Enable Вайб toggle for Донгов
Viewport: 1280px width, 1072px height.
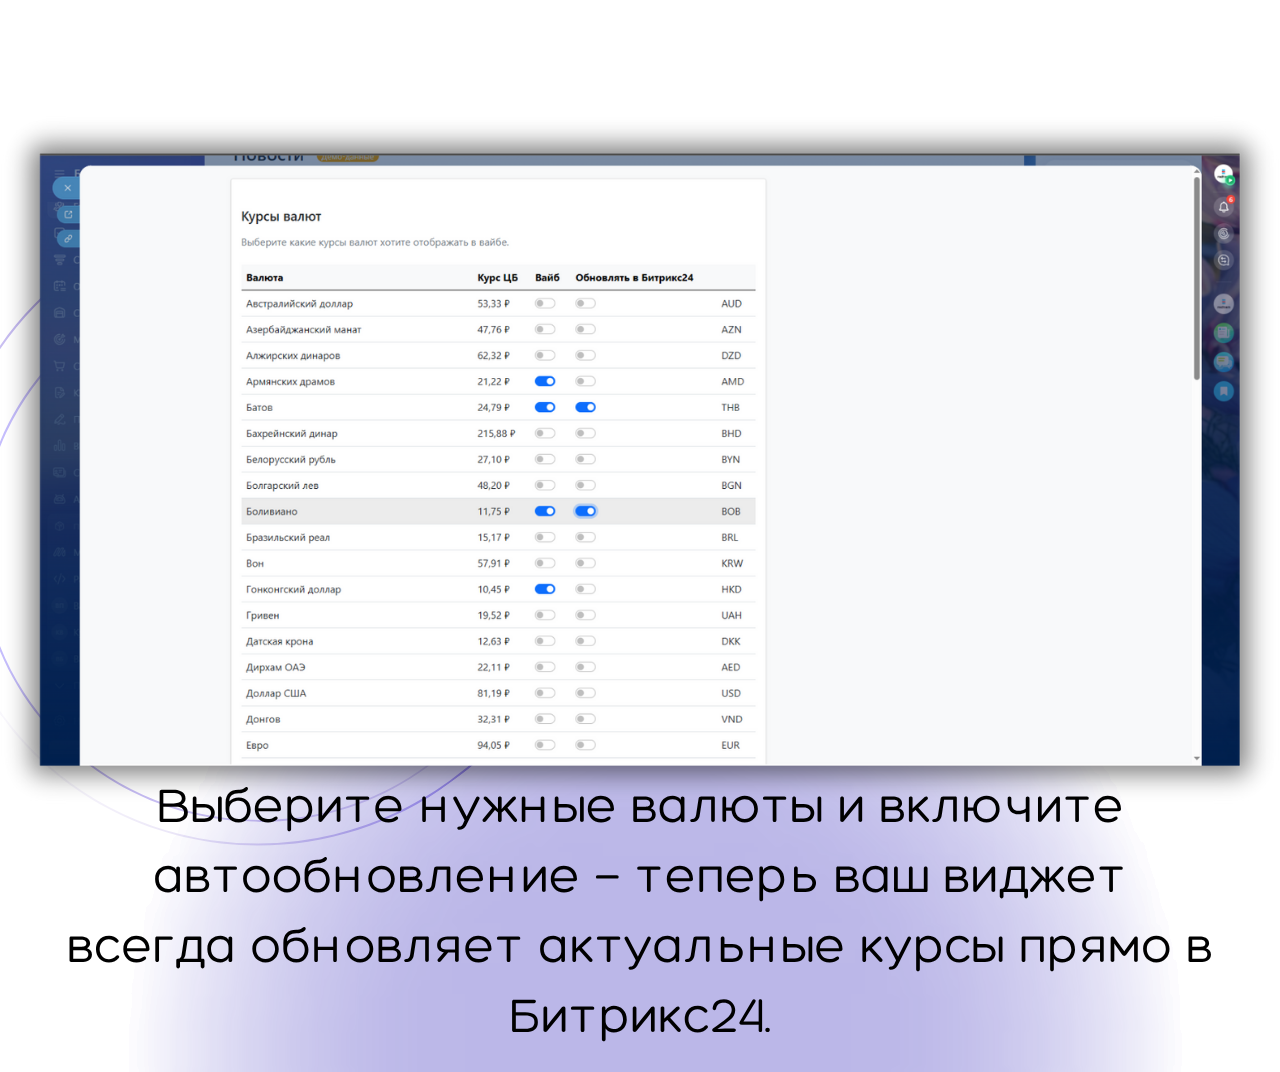pyautogui.click(x=545, y=719)
